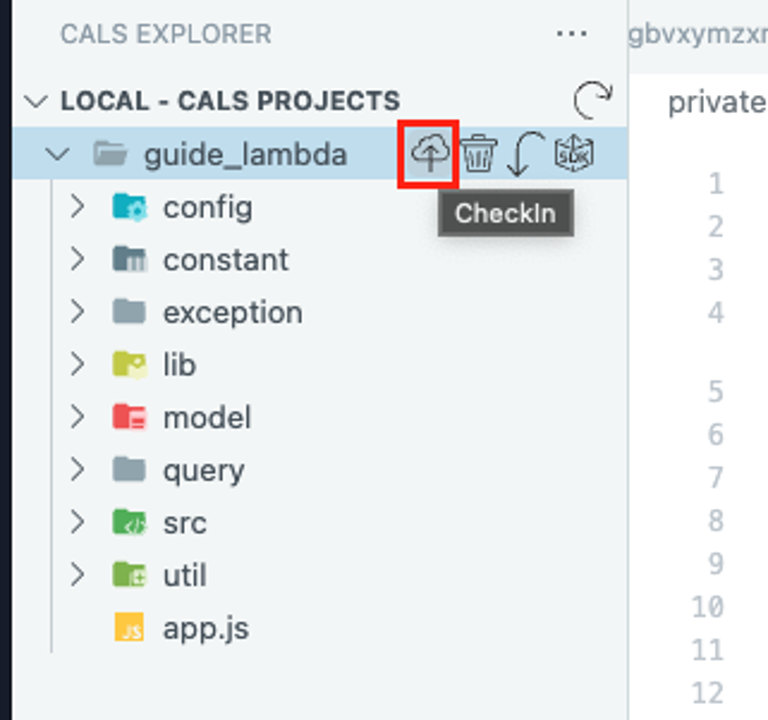Delete guide_lambda with the trash icon

click(479, 153)
